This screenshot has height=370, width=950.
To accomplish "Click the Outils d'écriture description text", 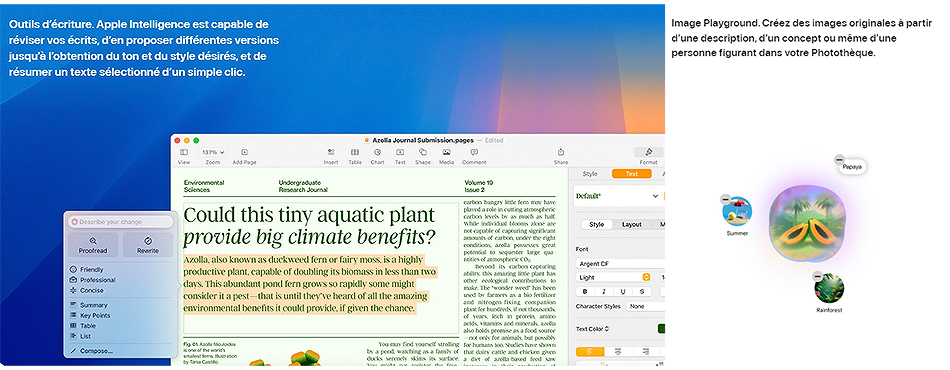I will [144, 48].
